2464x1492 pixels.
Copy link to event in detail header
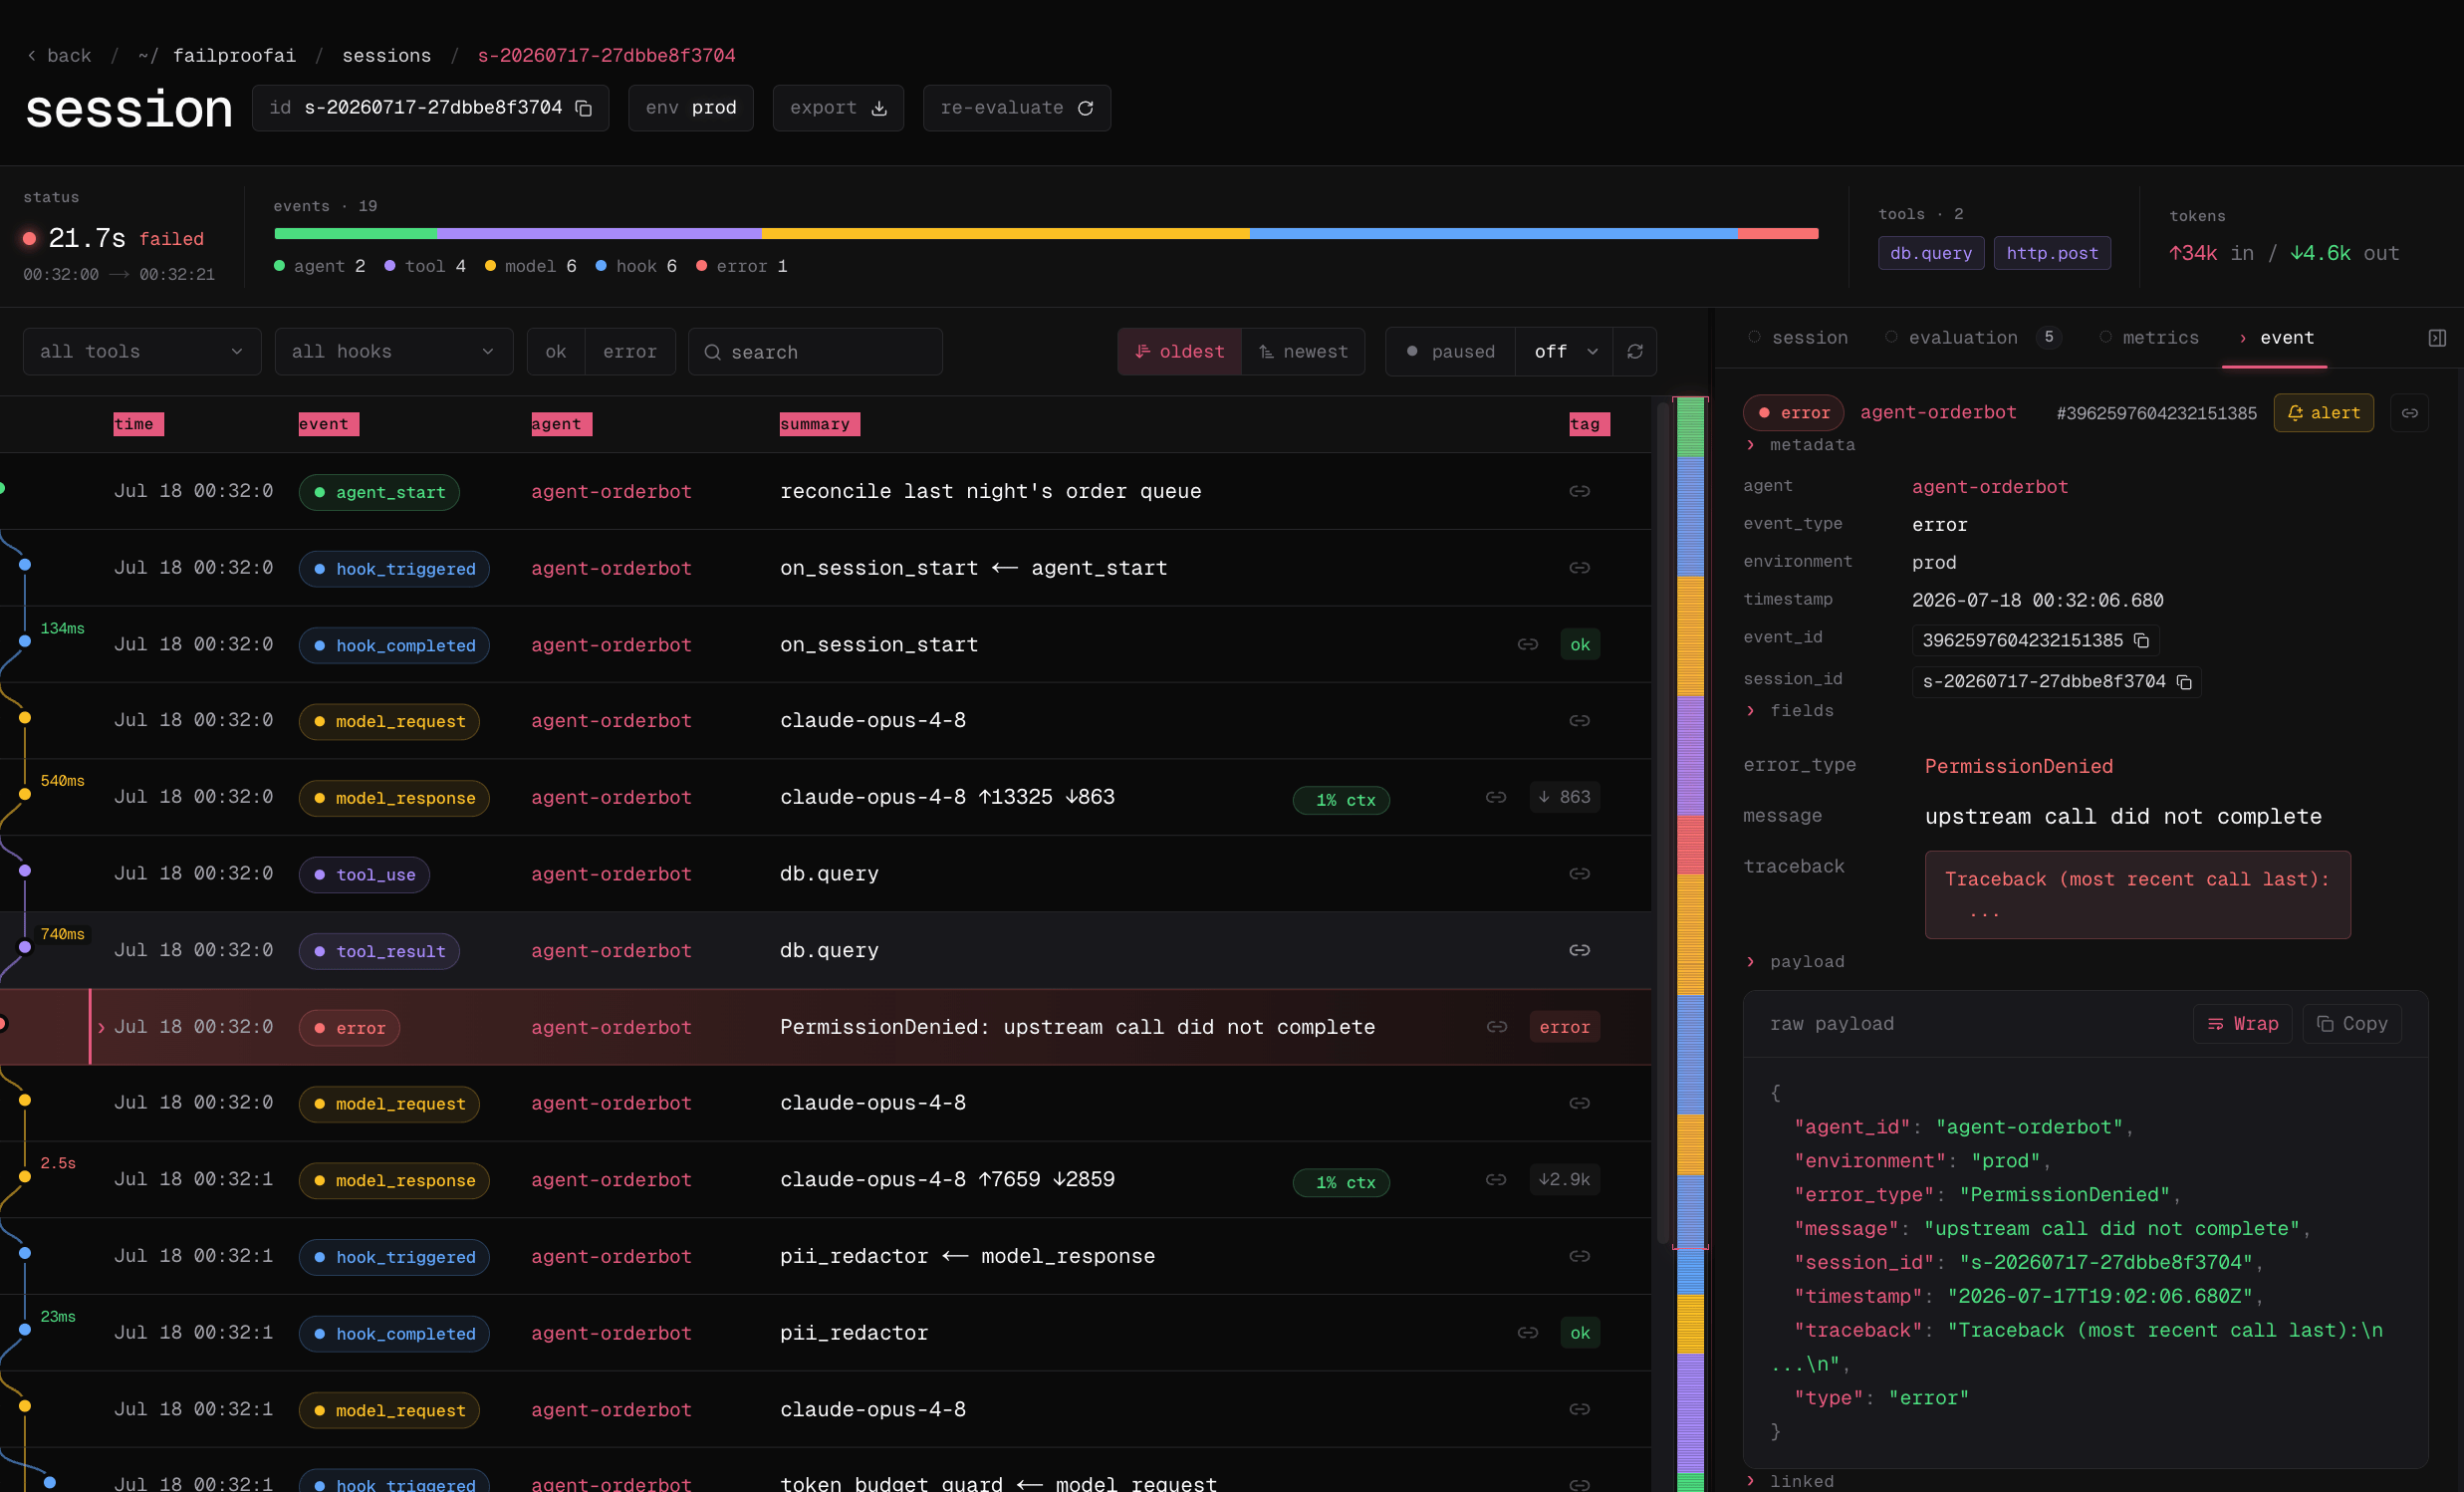(2410, 413)
